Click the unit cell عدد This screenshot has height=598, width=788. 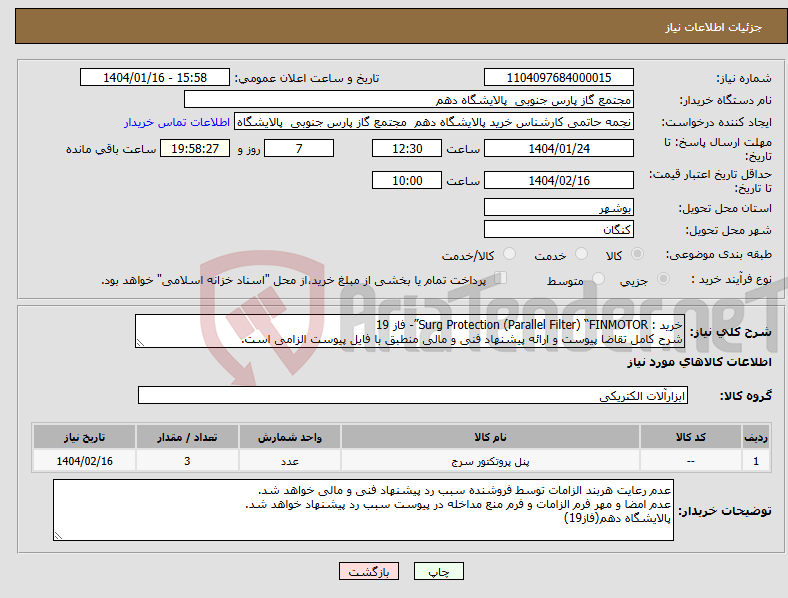point(290,461)
